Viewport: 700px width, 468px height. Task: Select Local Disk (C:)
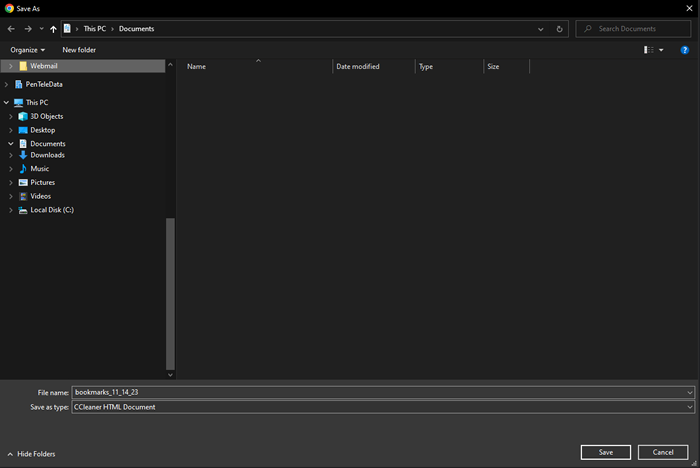coord(52,210)
